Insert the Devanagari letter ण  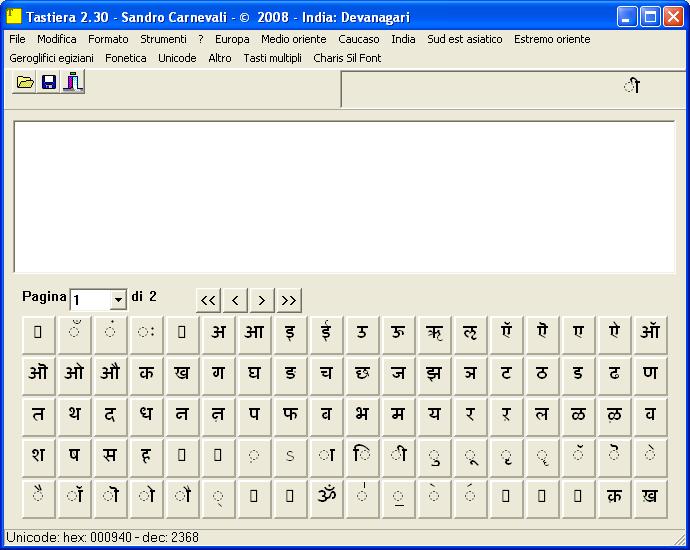point(651,376)
